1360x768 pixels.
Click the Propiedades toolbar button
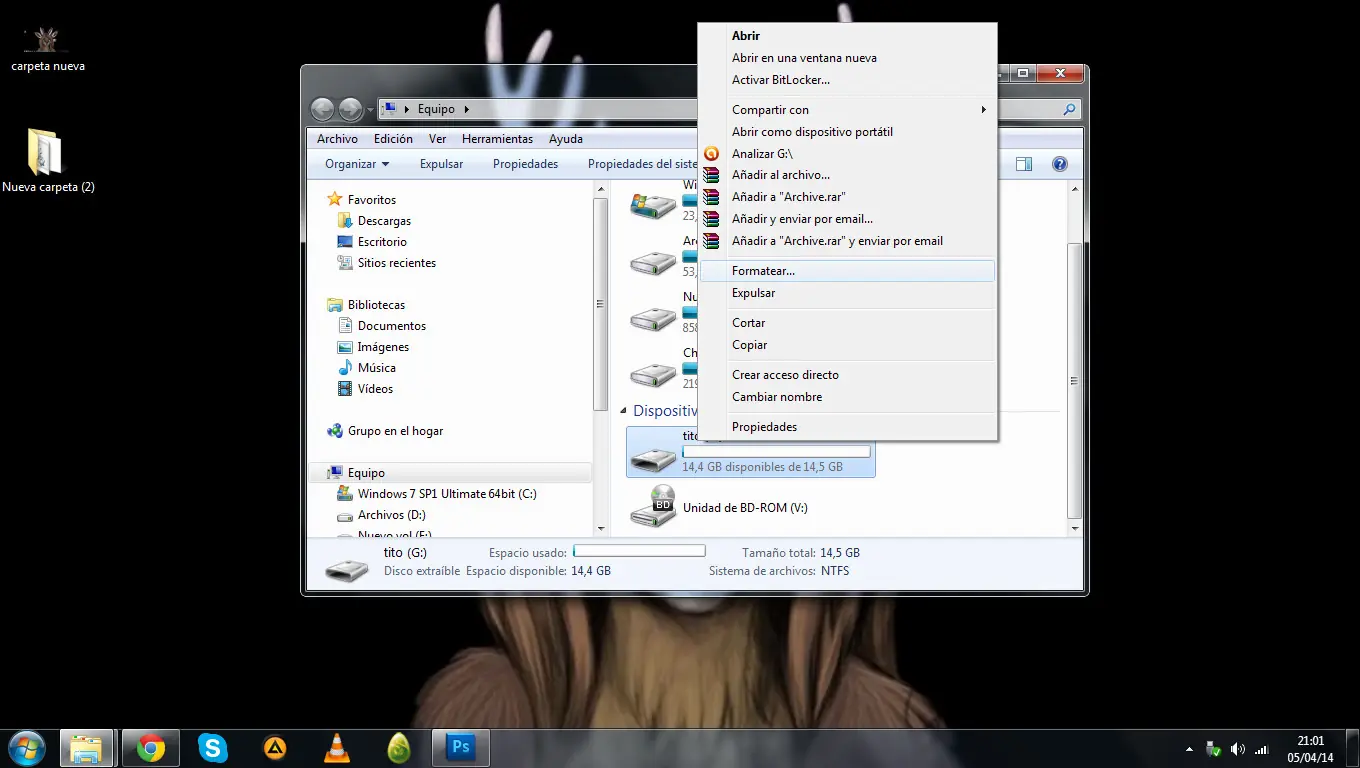click(525, 164)
